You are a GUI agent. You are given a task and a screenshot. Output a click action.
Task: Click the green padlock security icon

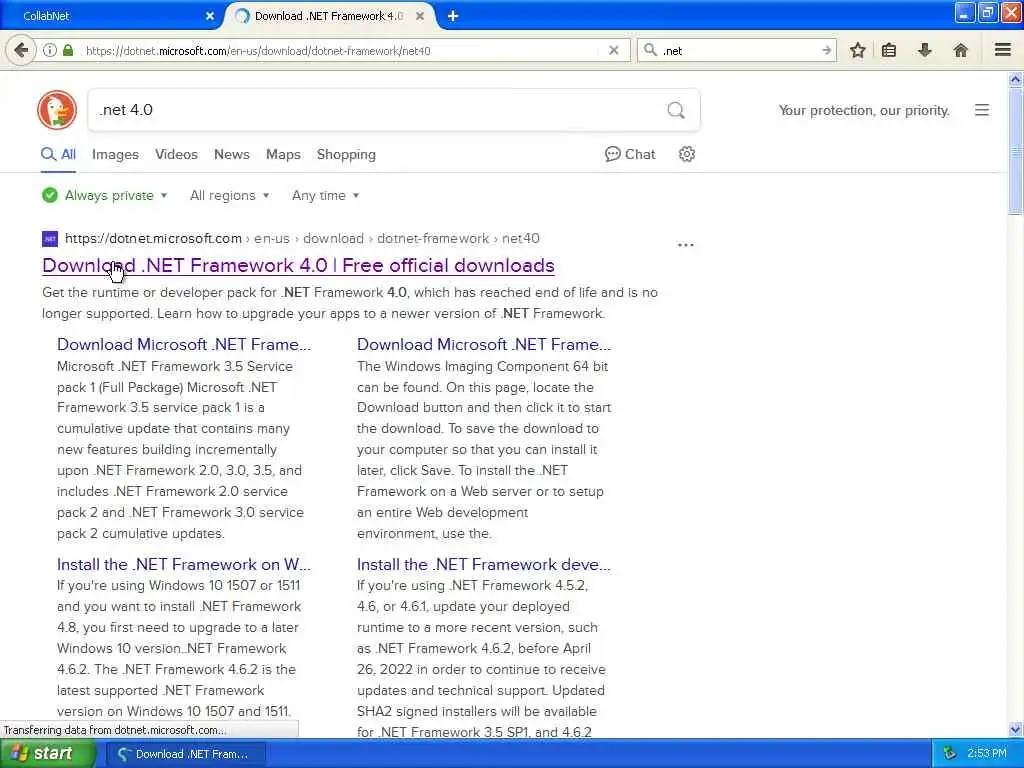pos(68,50)
